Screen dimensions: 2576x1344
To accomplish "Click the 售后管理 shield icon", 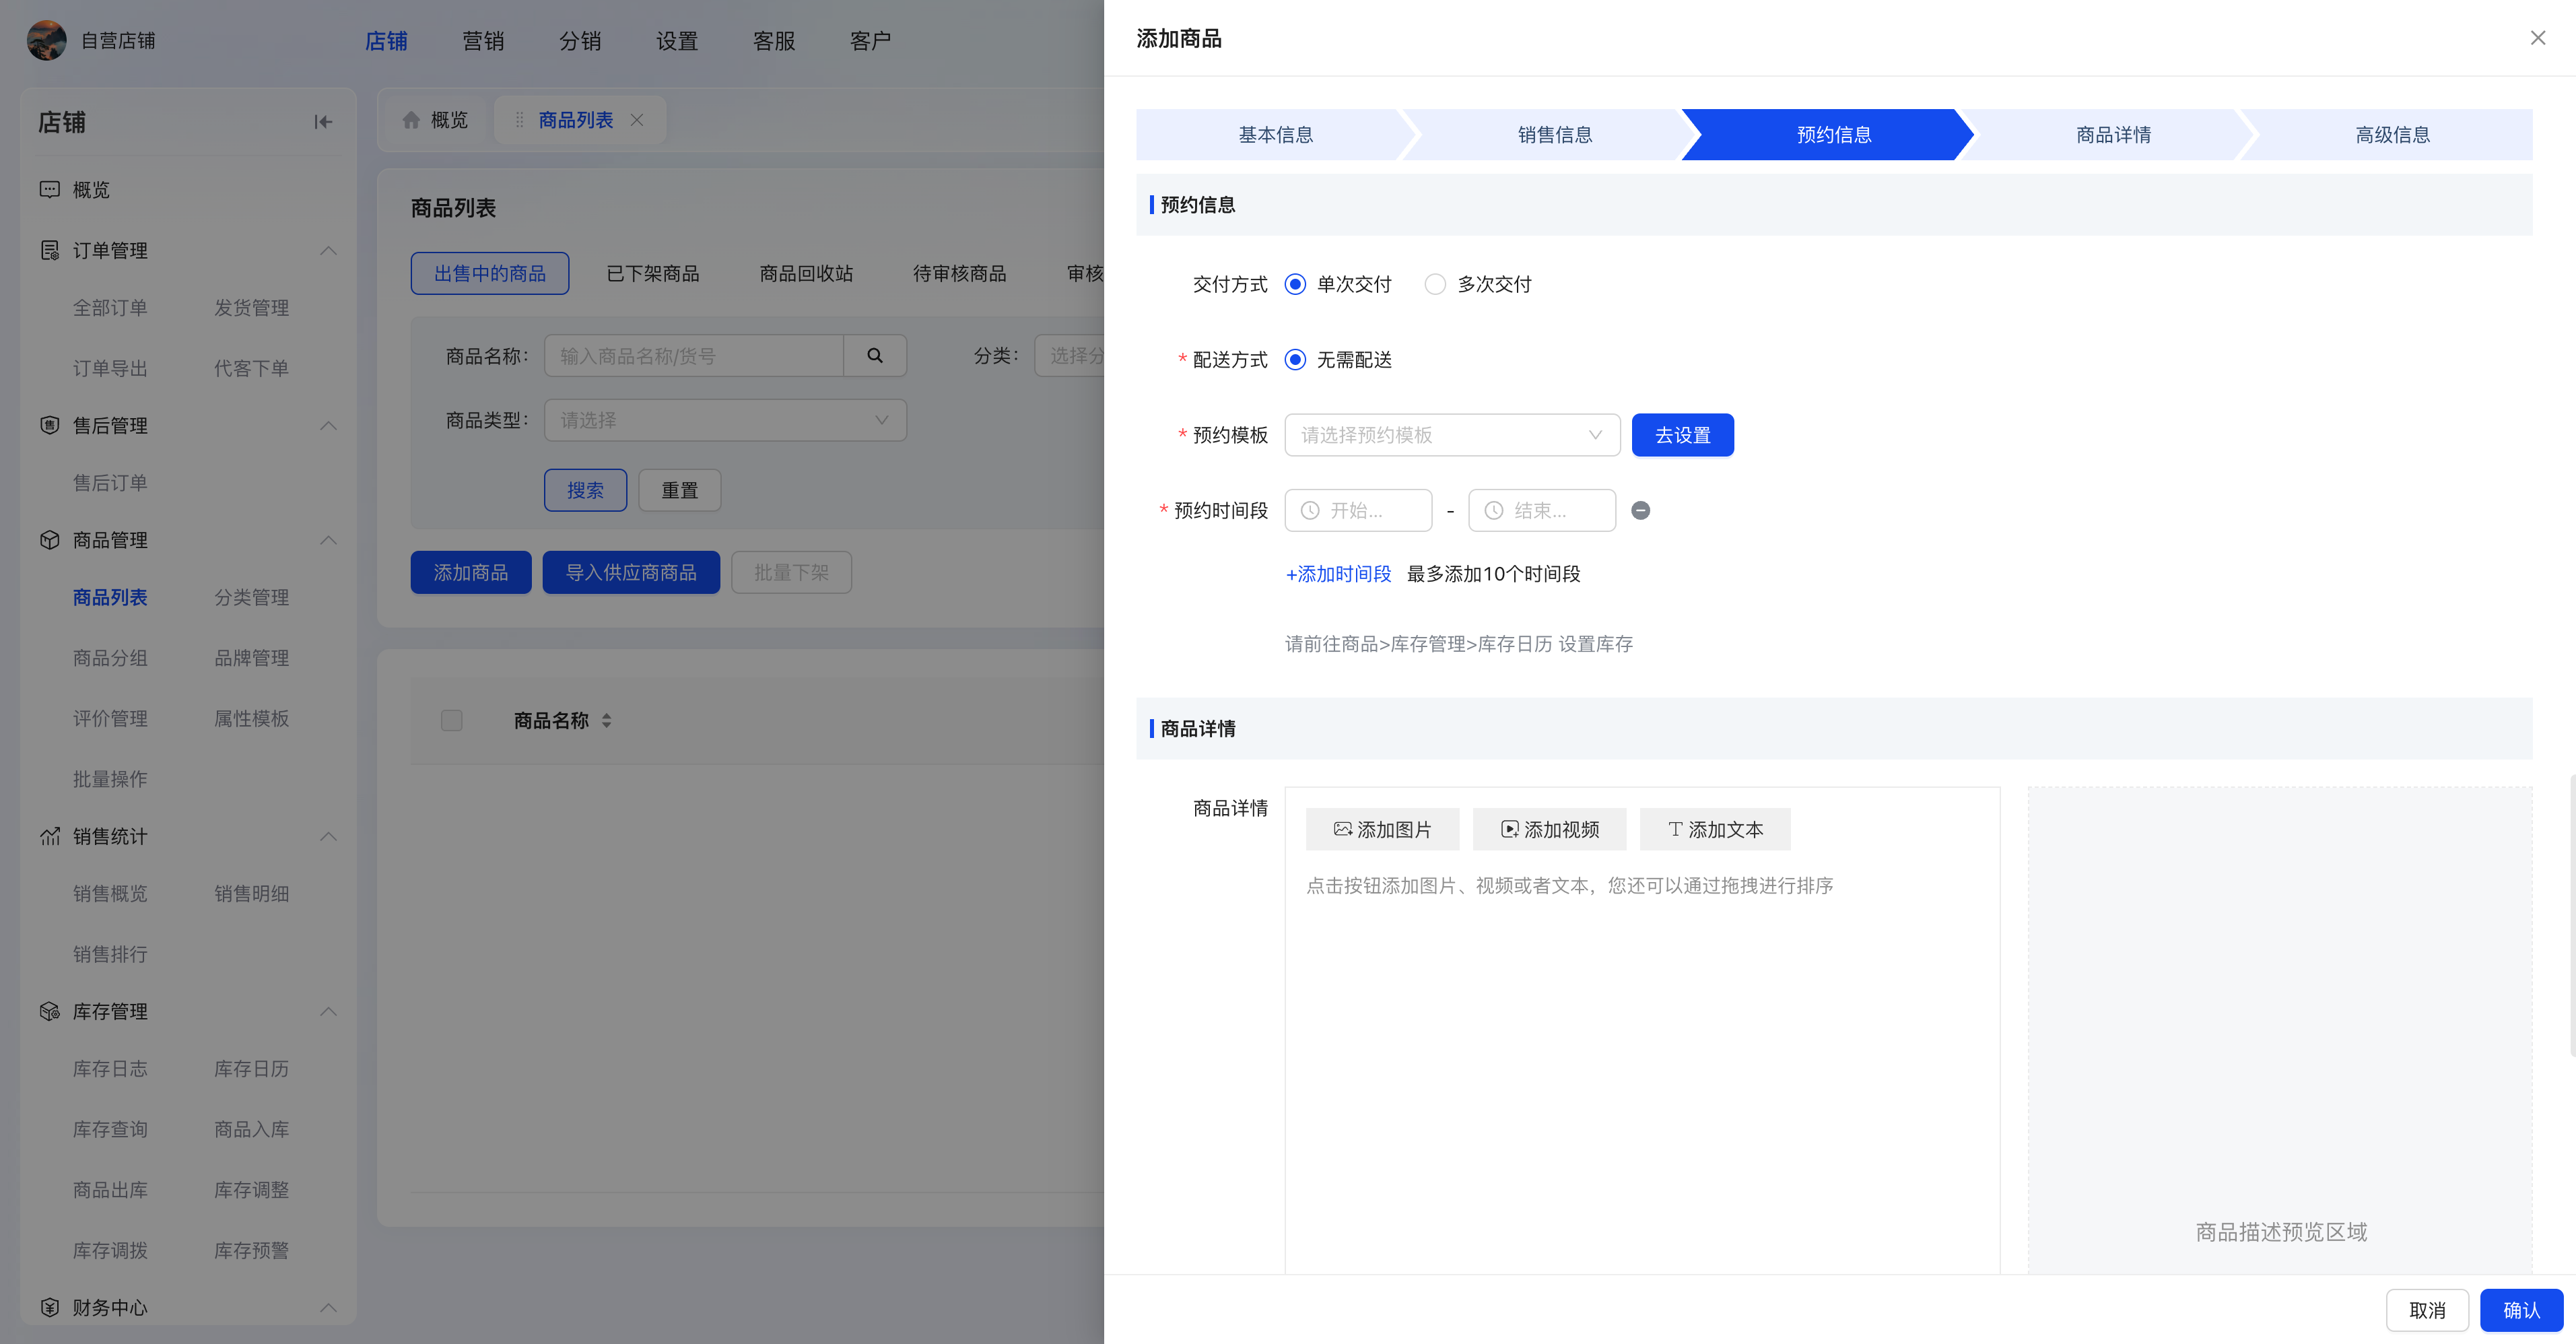I will click(49, 425).
